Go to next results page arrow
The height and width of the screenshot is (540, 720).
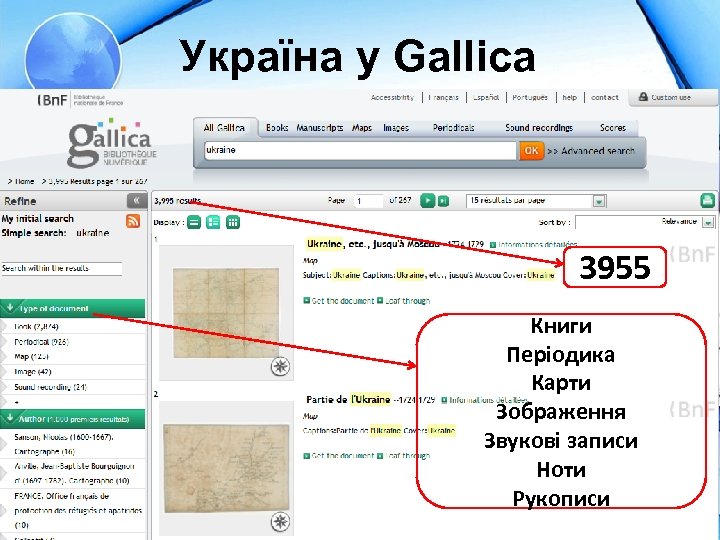coord(427,201)
